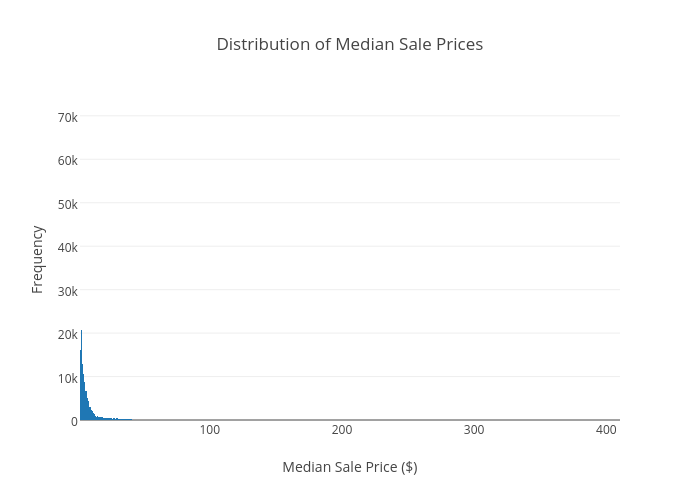Pick the 40k y-axis tick label
Viewport: 700px width, 500px height.
tap(67, 247)
